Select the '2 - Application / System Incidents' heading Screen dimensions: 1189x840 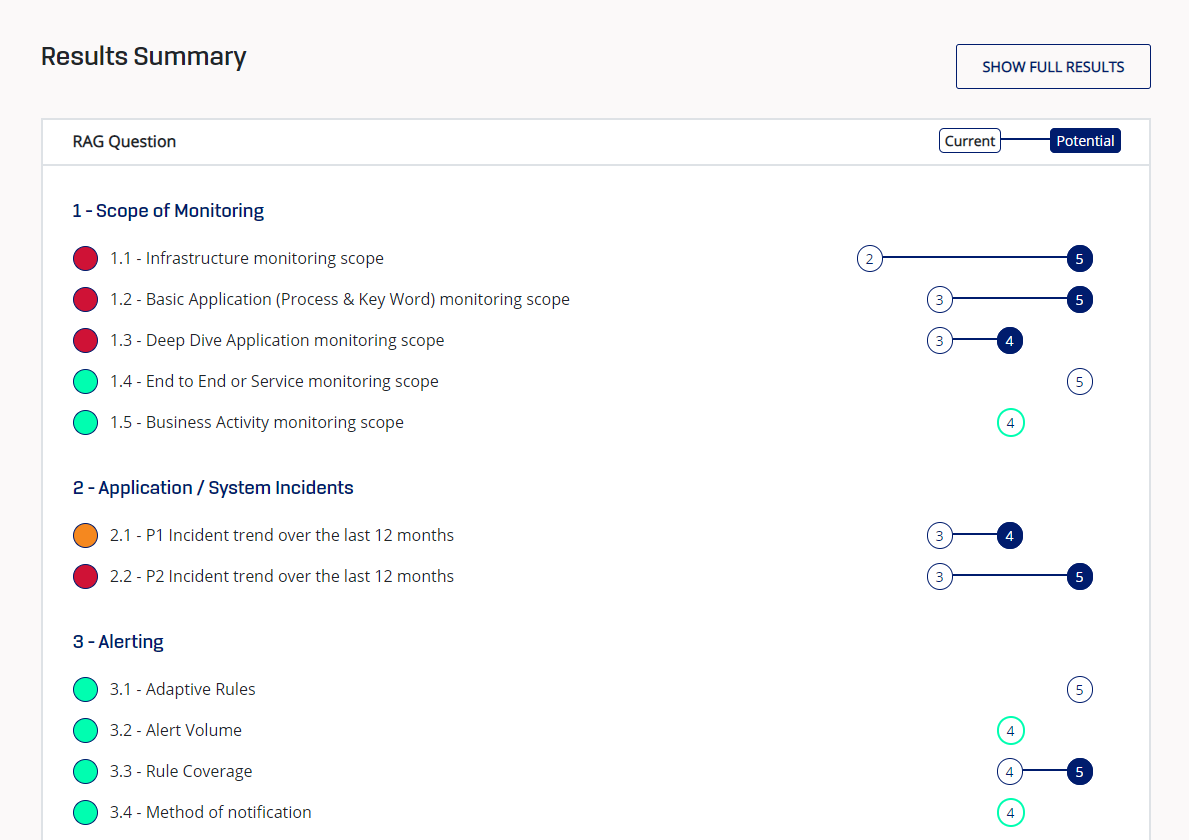[x=213, y=487]
